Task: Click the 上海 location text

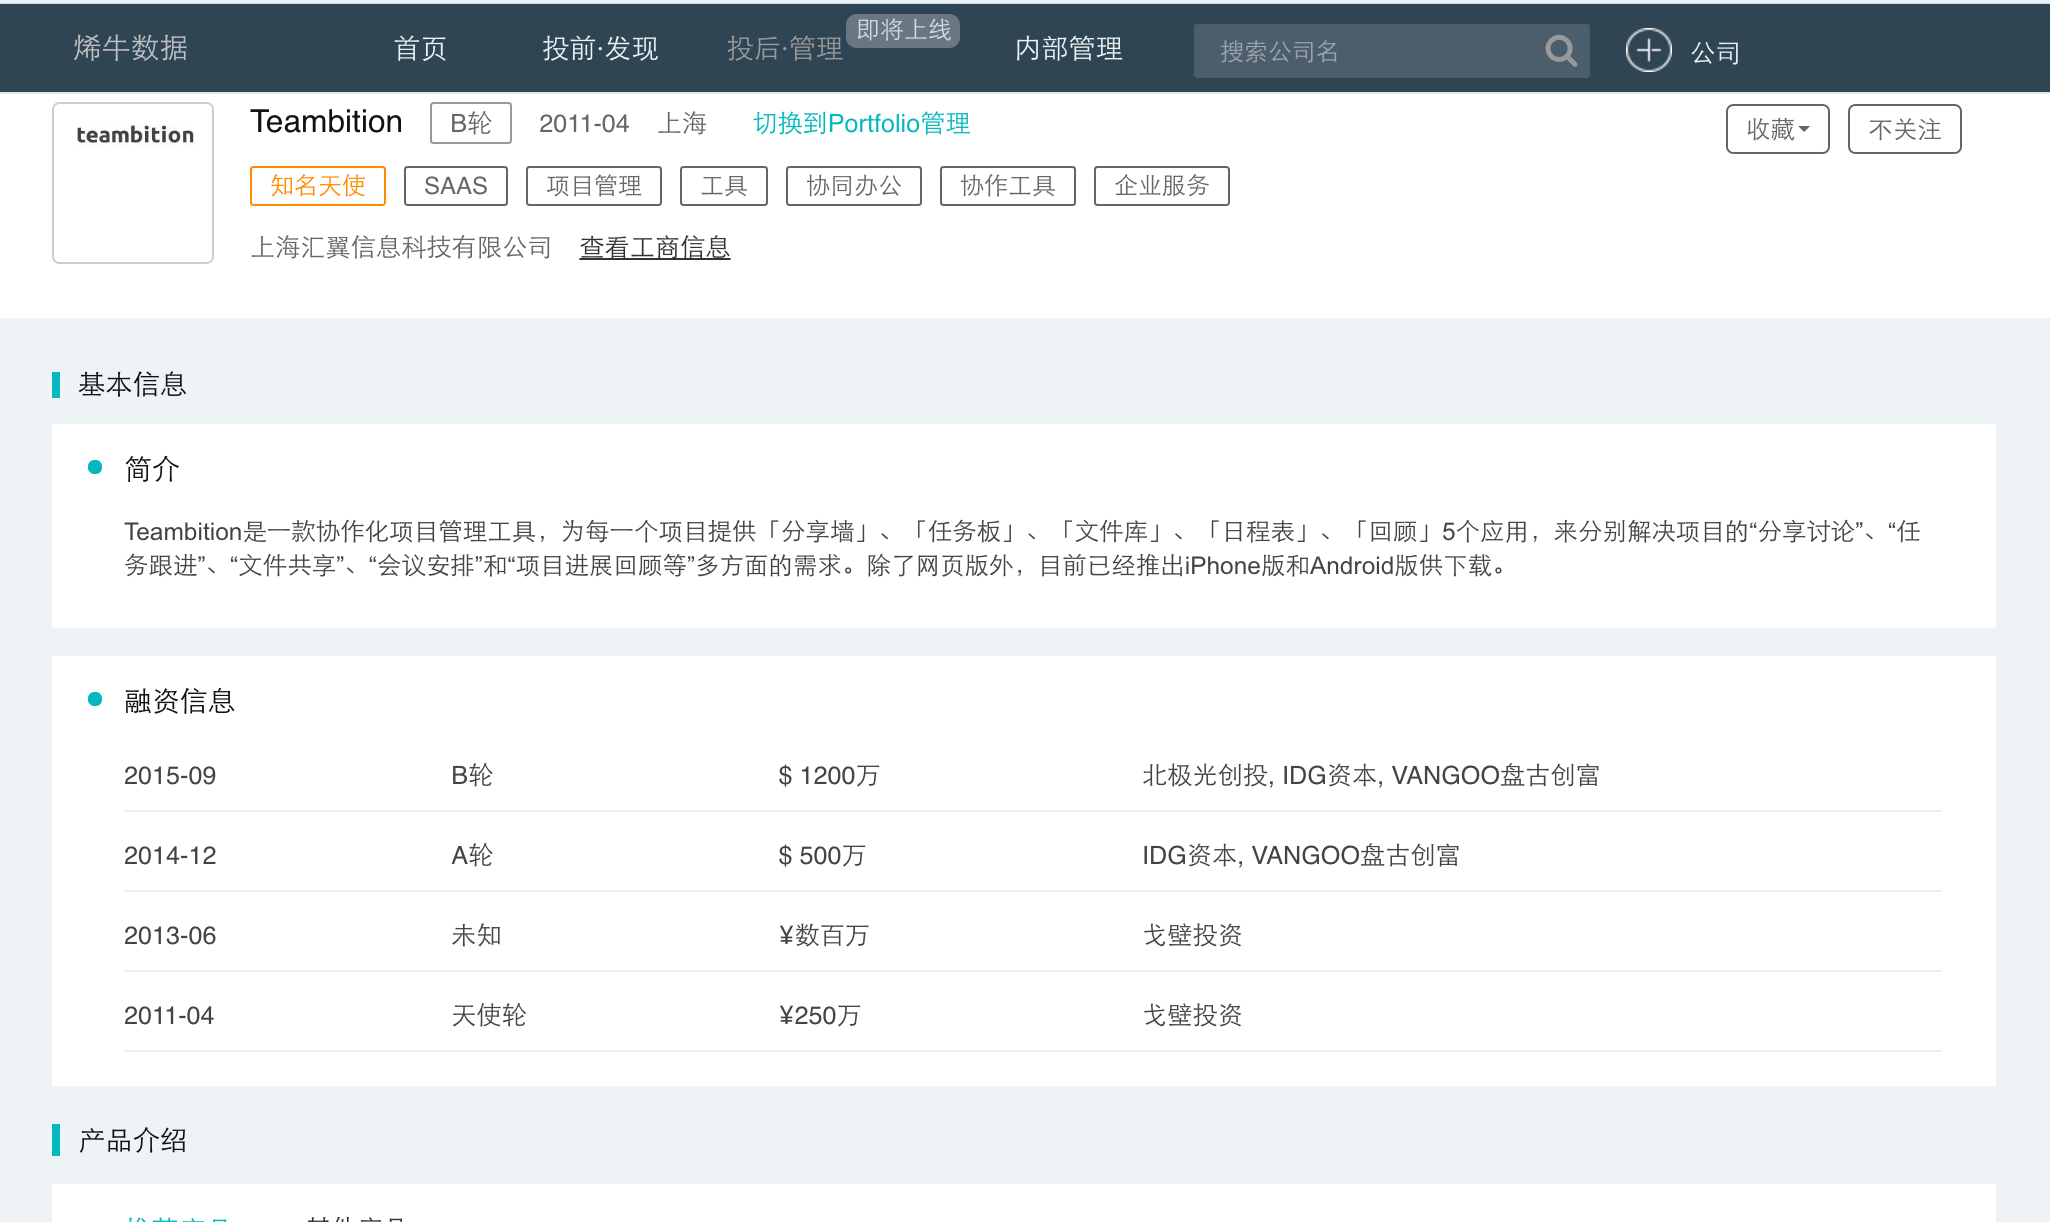Action: coord(682,123)
